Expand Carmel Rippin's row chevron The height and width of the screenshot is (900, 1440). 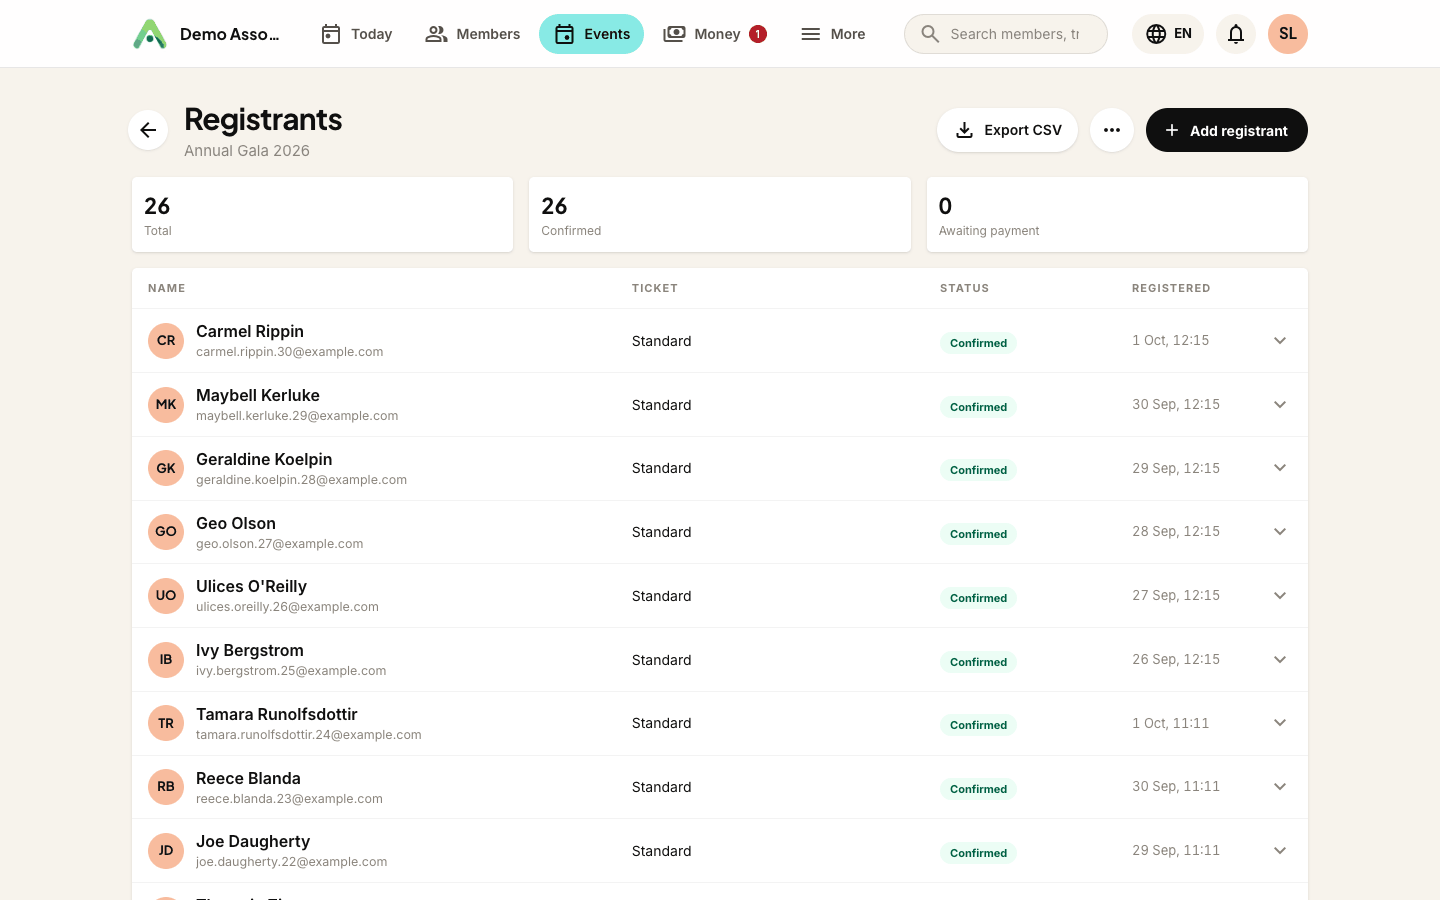1280,341
